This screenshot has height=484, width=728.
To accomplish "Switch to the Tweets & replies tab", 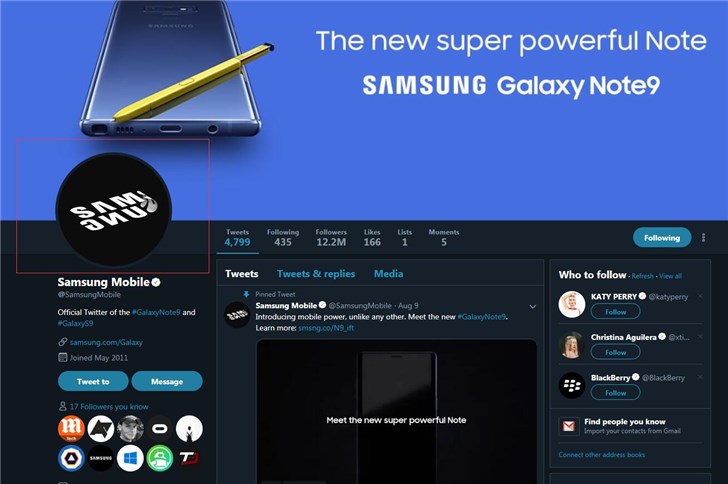I will click(x=316, y=274).
